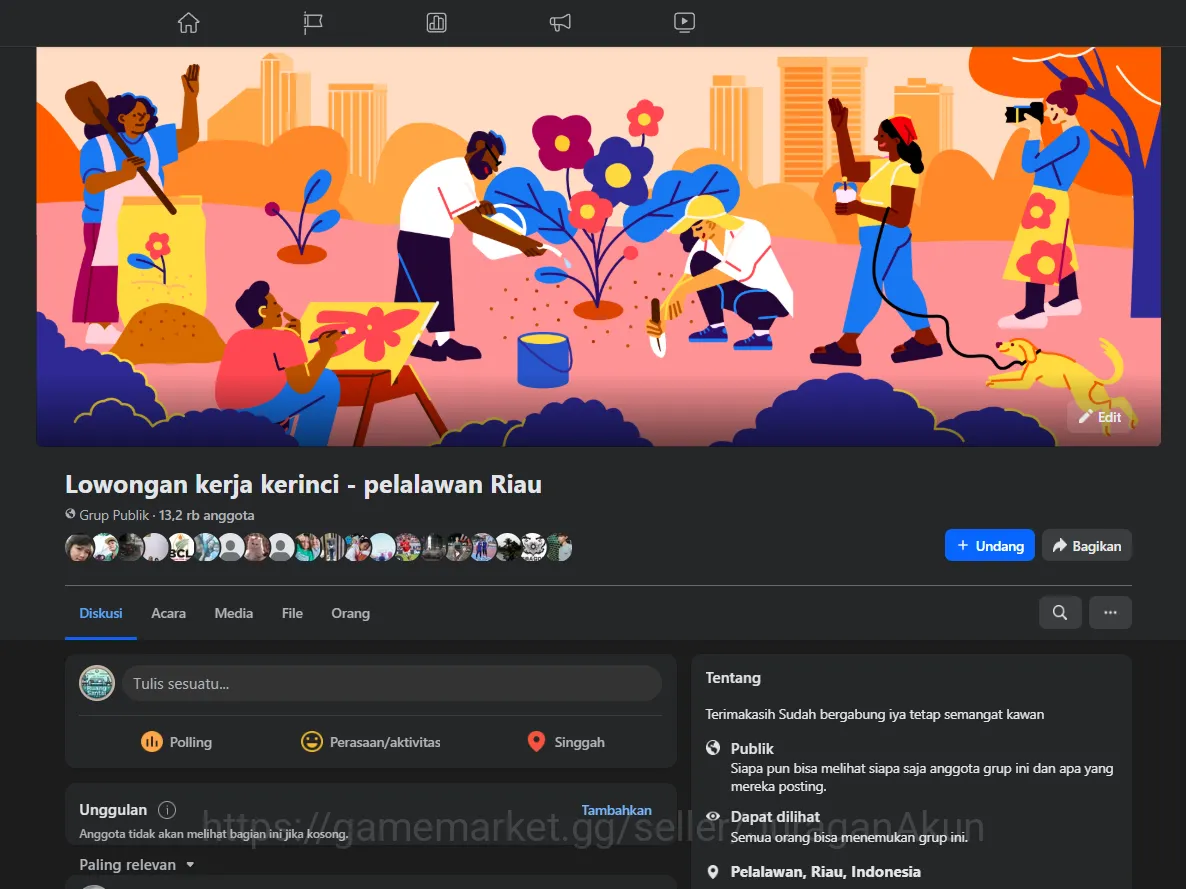The width and height of the screenshot is (1186, 889).
Task: Click the 'Terimakasih Sudah bergabung' description text
Action: point(874,714)
